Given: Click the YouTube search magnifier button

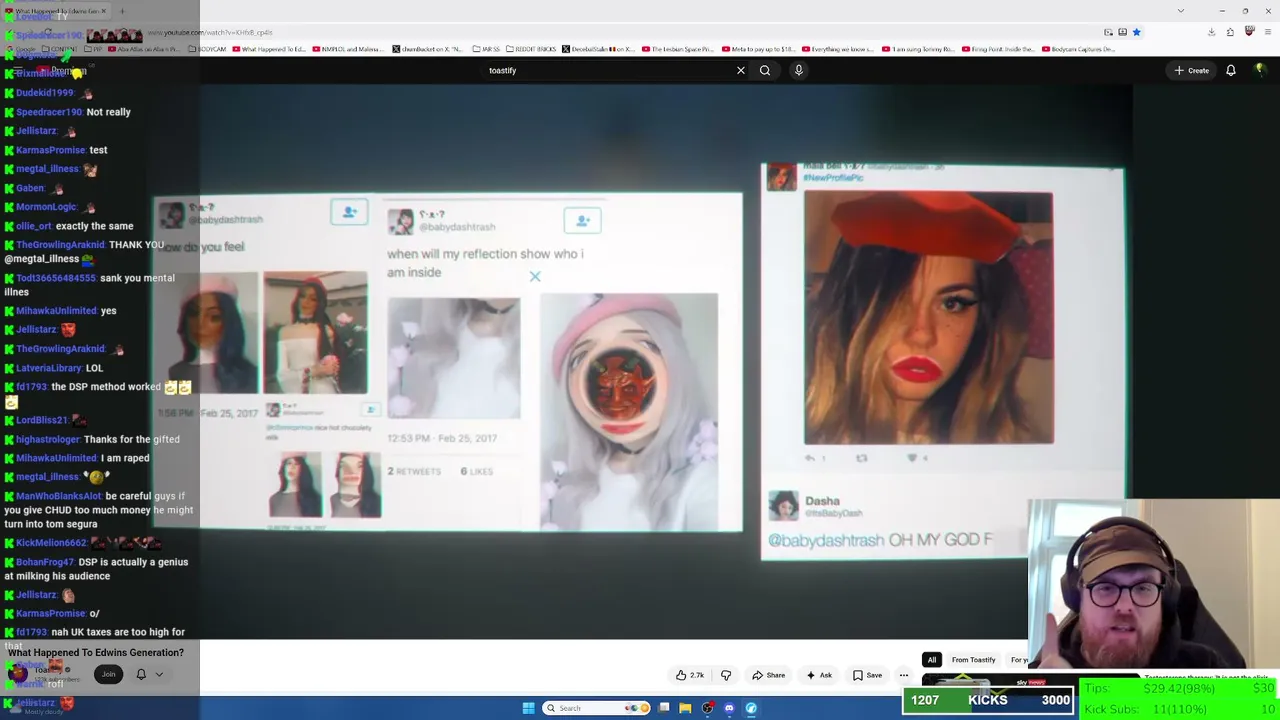Looking at the screenshot, I should [765, 70].
